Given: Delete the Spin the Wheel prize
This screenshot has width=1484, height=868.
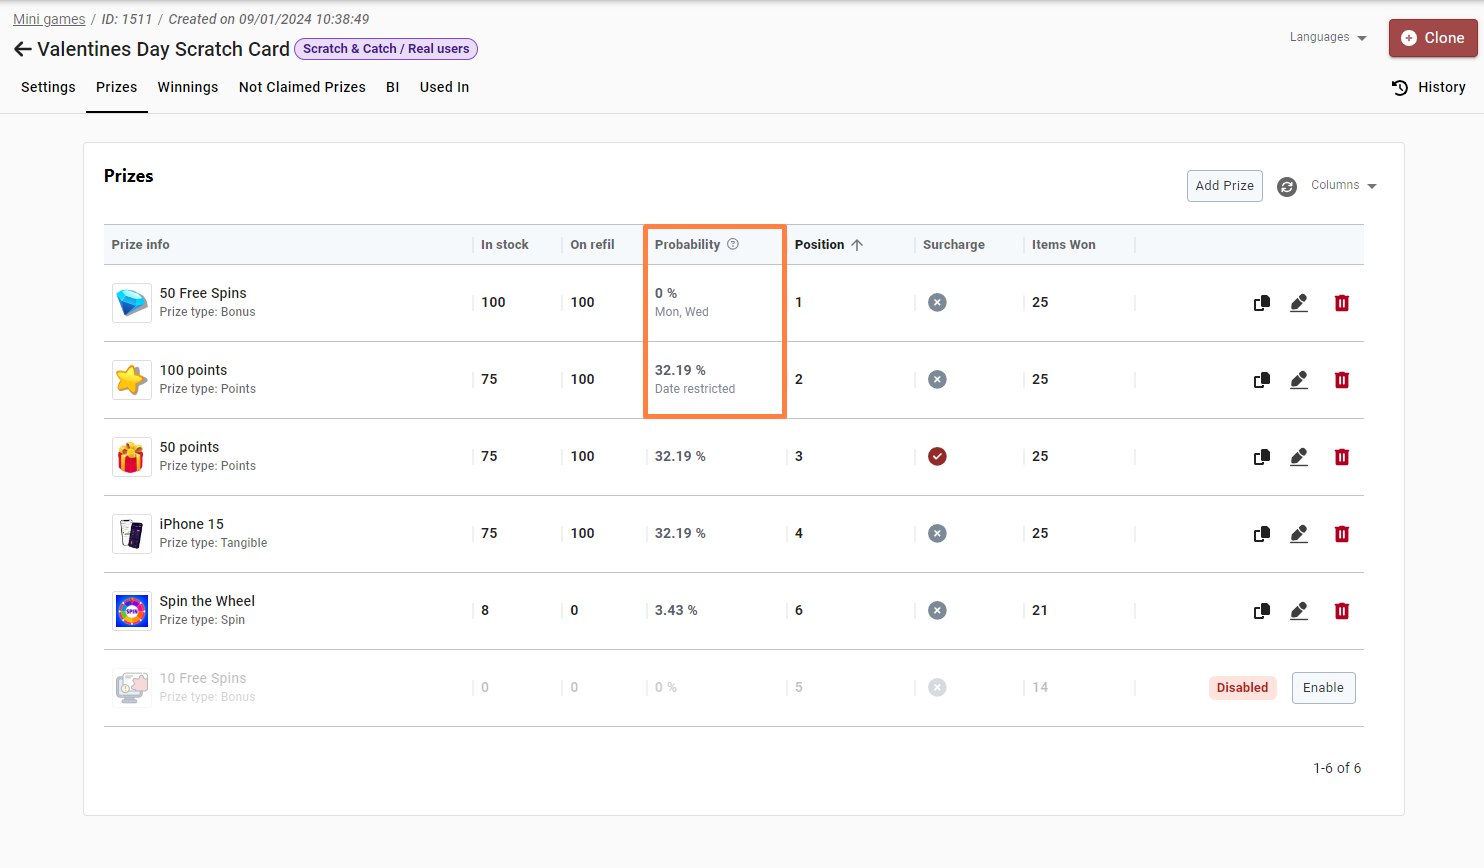Looking at the screenshot, I should click(x=1342, y=611).
